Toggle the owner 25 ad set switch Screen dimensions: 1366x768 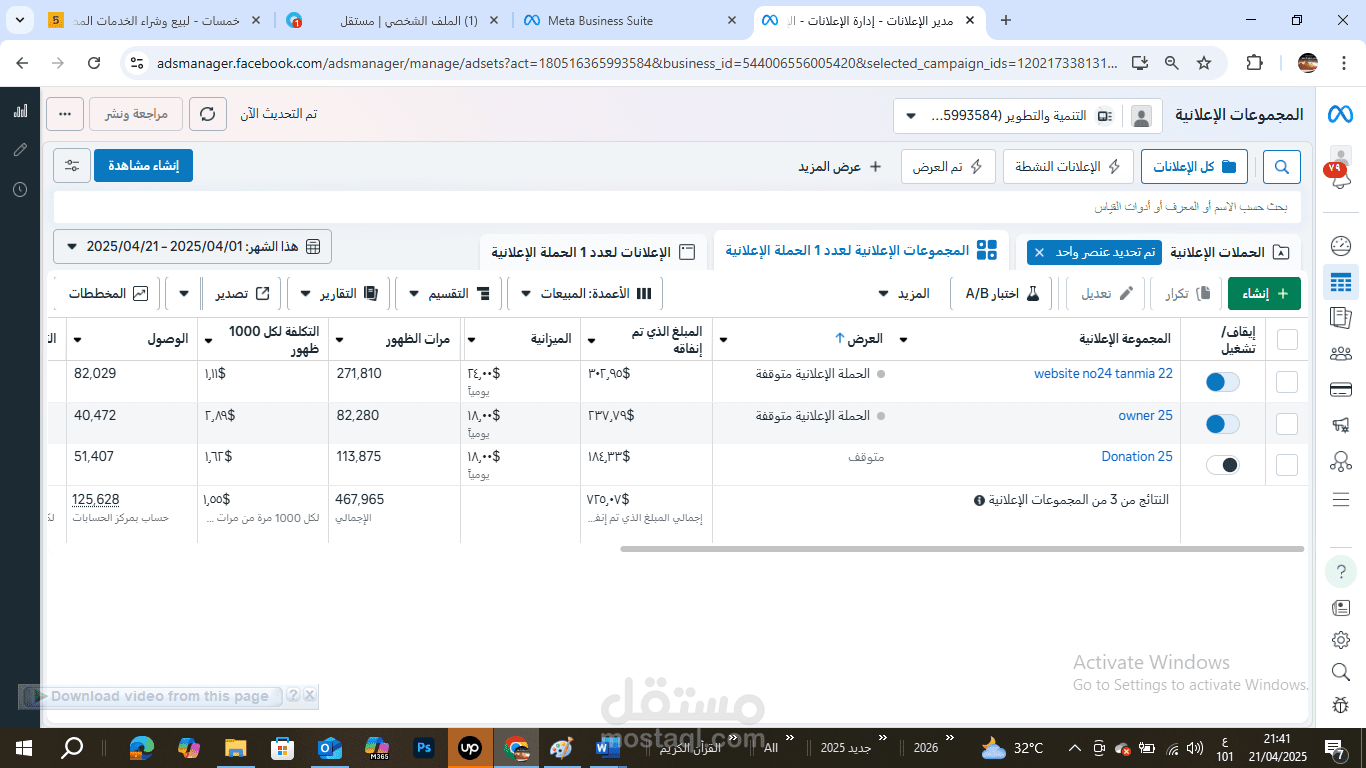[1222, 424]
